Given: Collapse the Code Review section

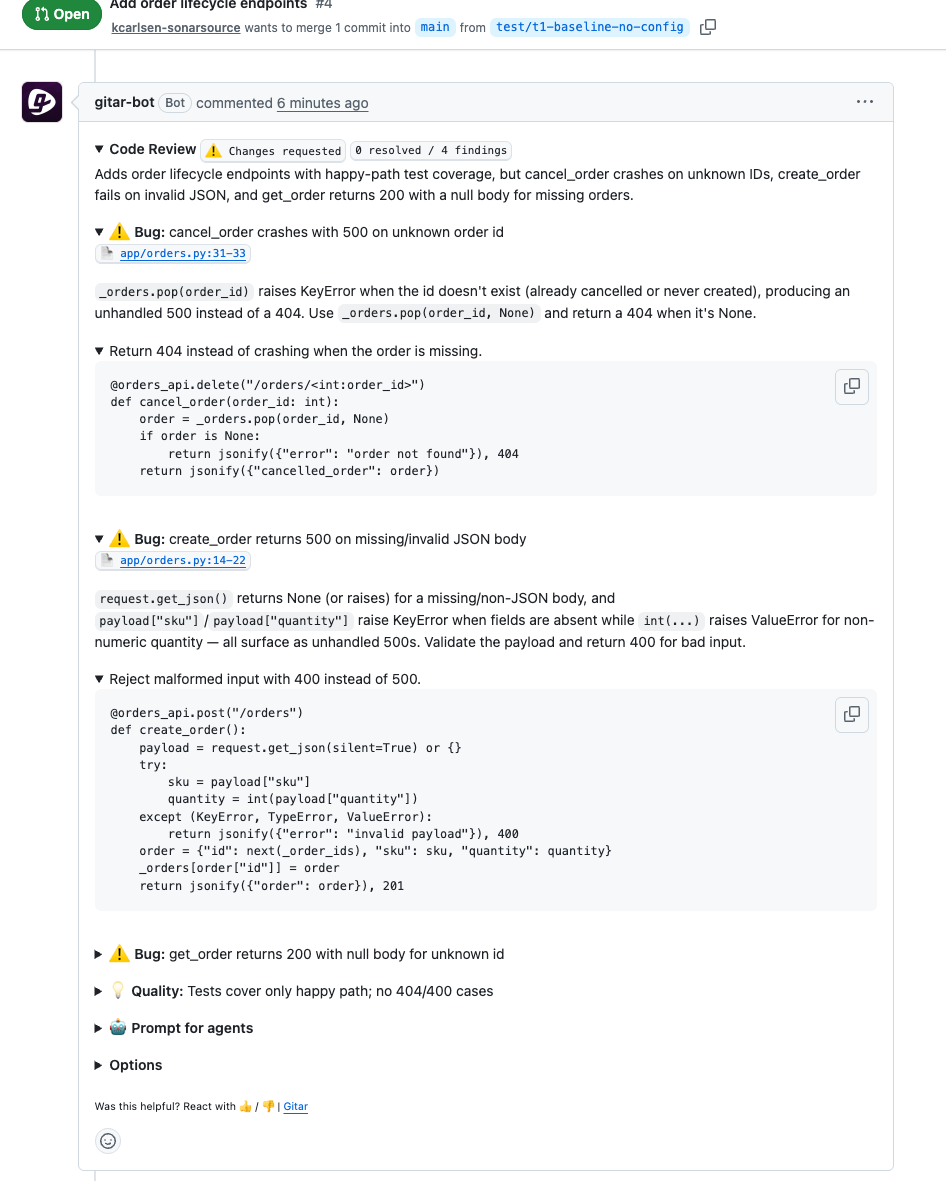Looking at the screenshot, I should [99, 149].
